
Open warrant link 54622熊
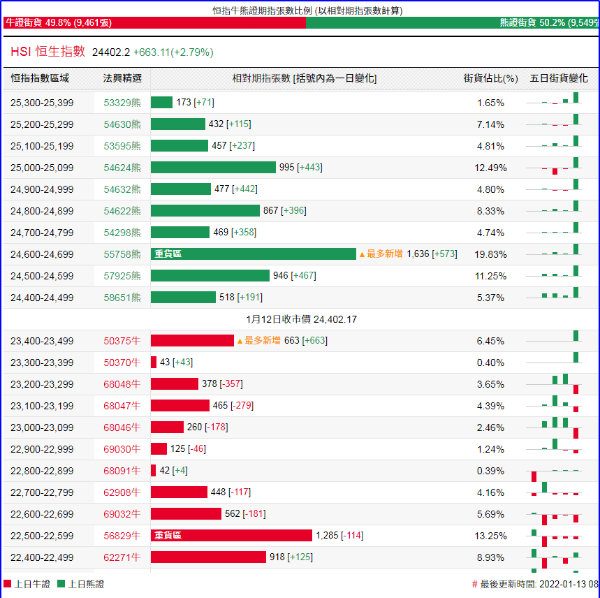pyautogui.click(x=122, y=211)
